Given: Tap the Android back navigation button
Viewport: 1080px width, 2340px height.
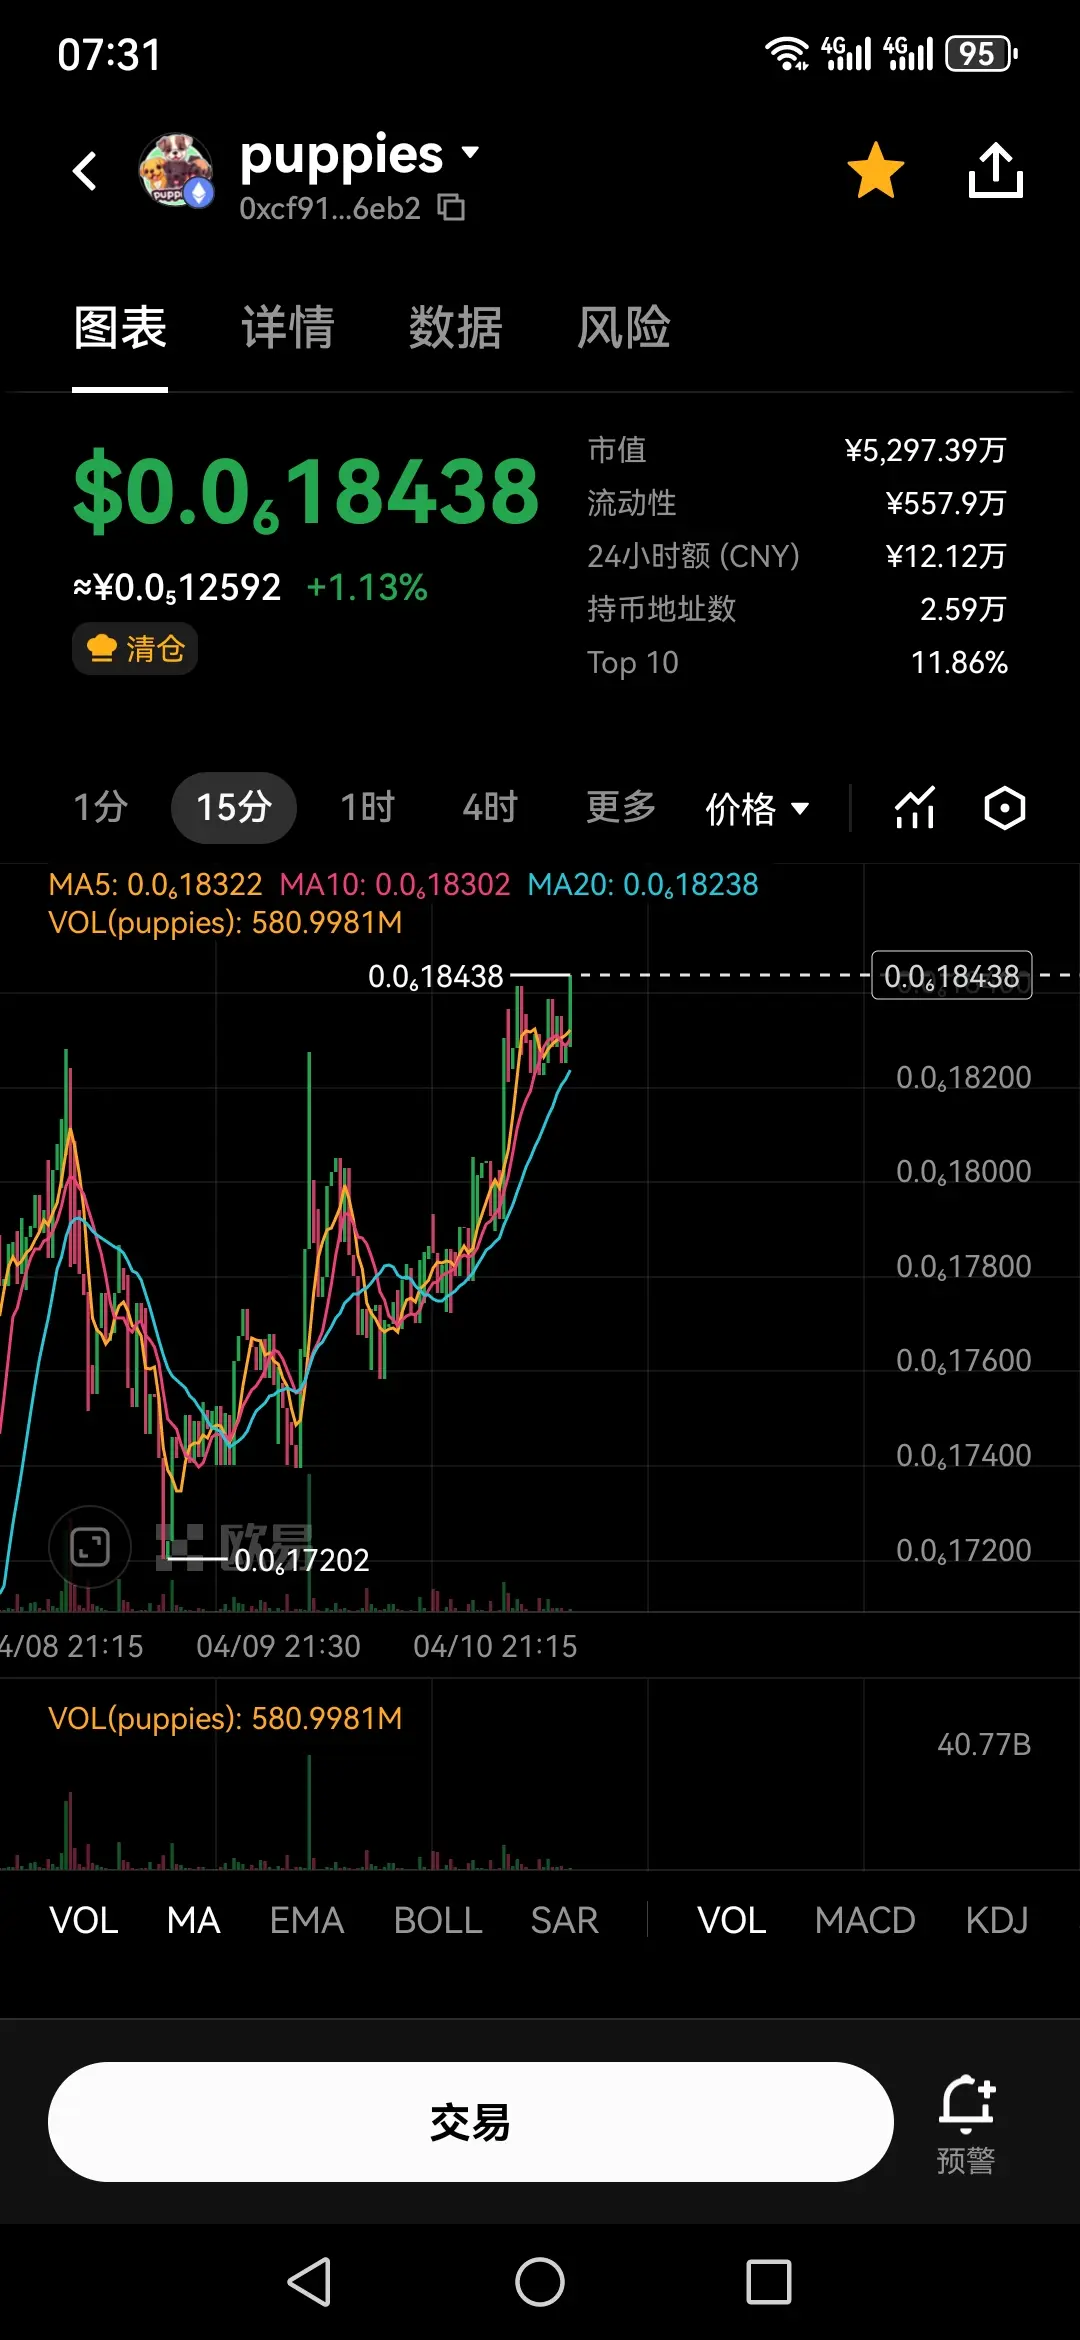Looking at the screenshot, I should tap(309, 2282).
